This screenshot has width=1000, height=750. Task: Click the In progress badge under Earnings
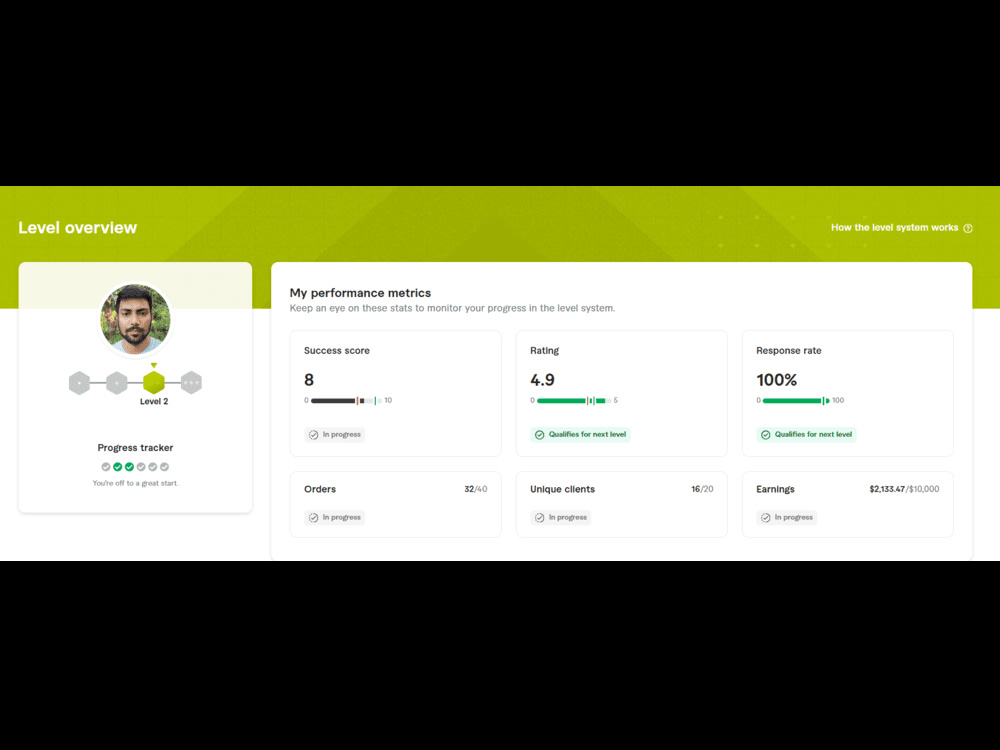click(x=786, y=517)
